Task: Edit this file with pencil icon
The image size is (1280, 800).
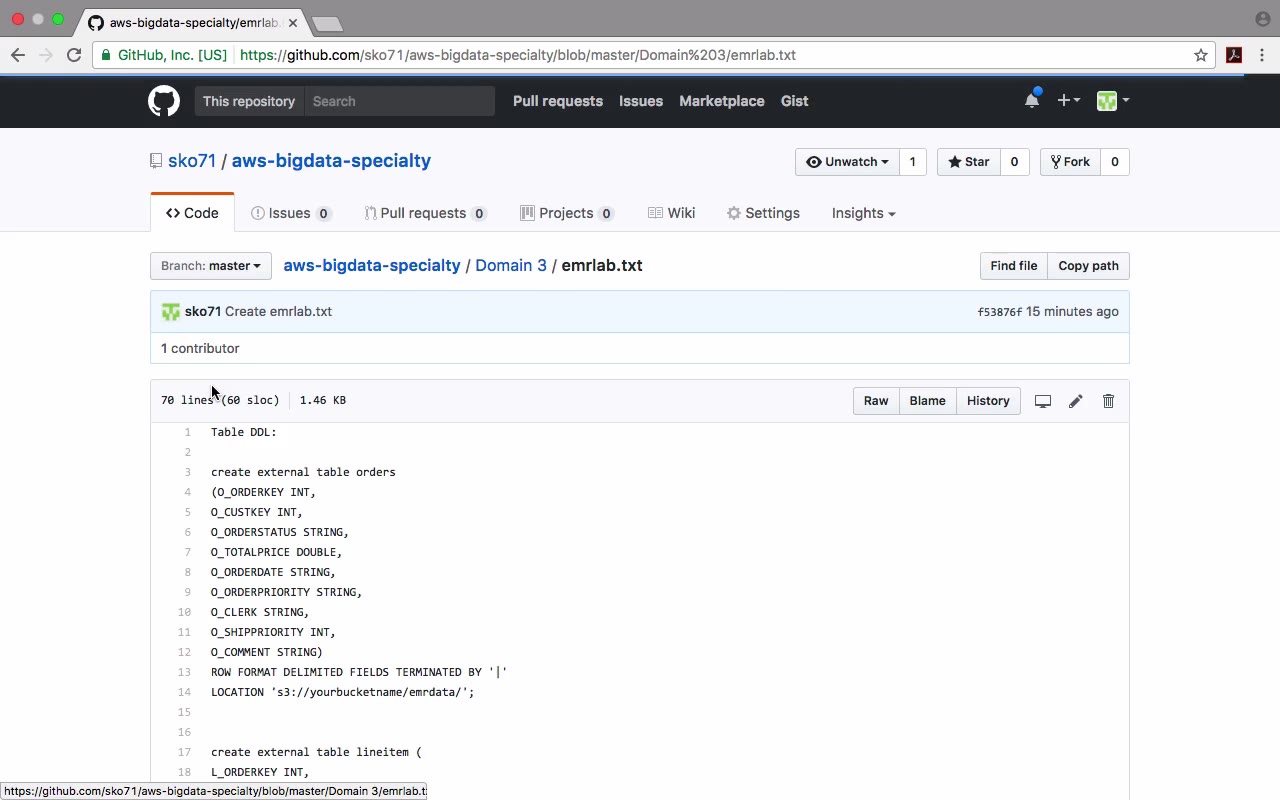Action: 1075,401
